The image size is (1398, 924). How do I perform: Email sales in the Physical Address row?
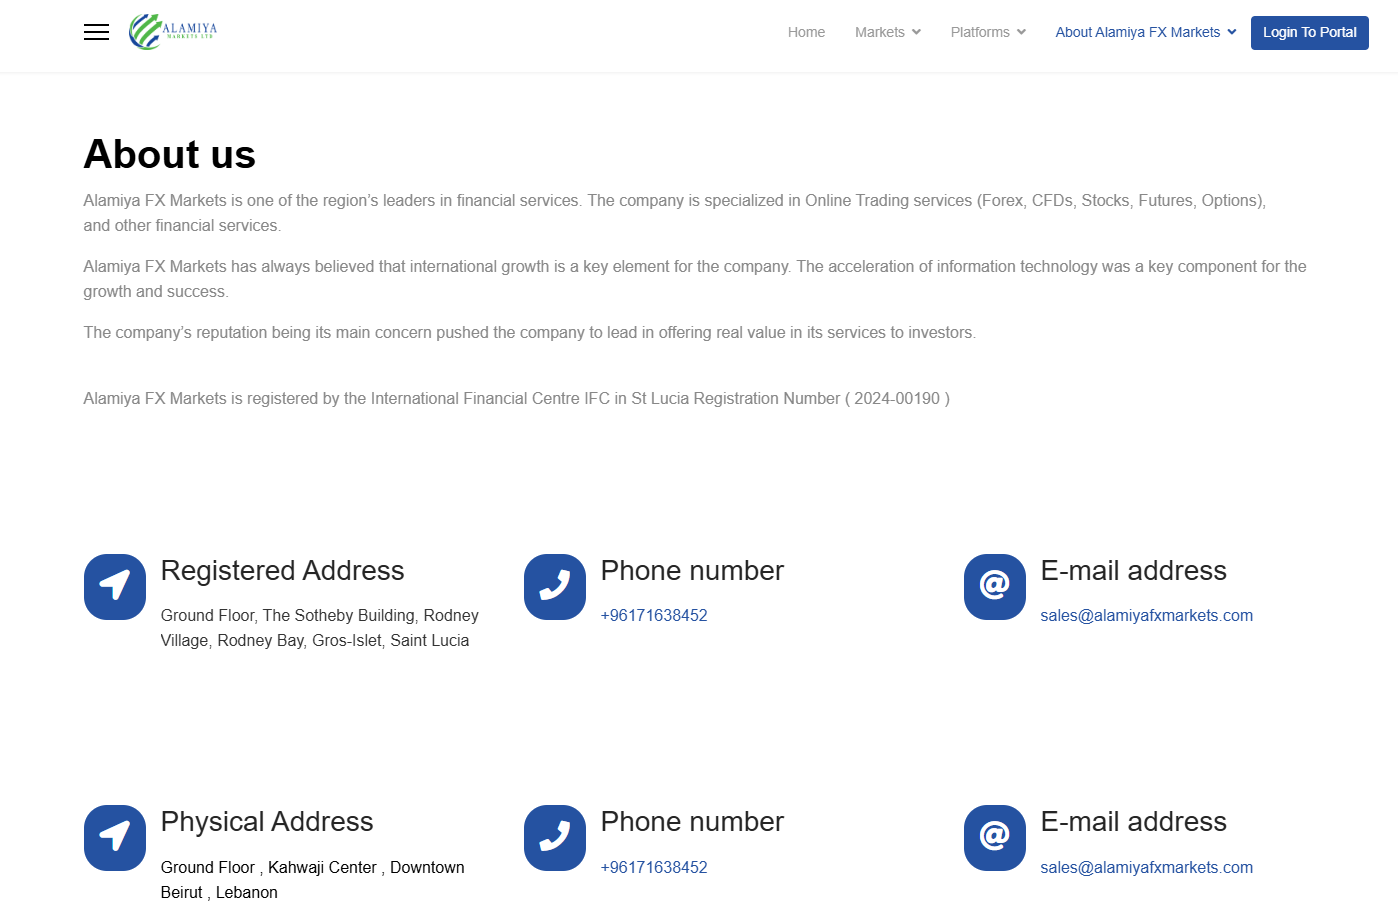(1147, 868)
